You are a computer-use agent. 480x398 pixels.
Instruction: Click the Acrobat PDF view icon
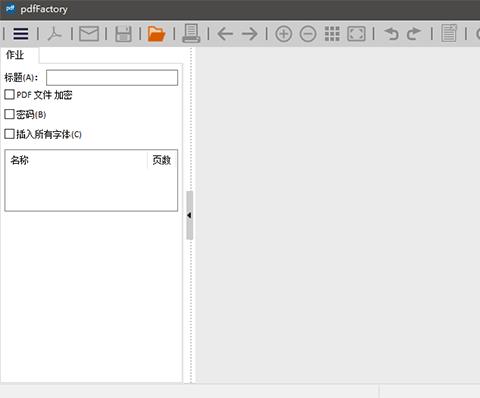(x=55, y=34)
